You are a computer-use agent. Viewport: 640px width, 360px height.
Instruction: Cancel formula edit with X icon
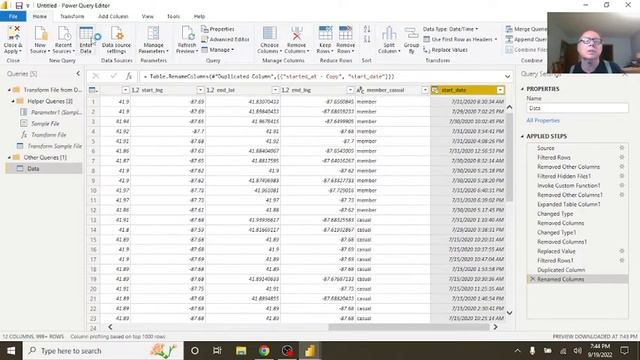click(x=96, y=76)
